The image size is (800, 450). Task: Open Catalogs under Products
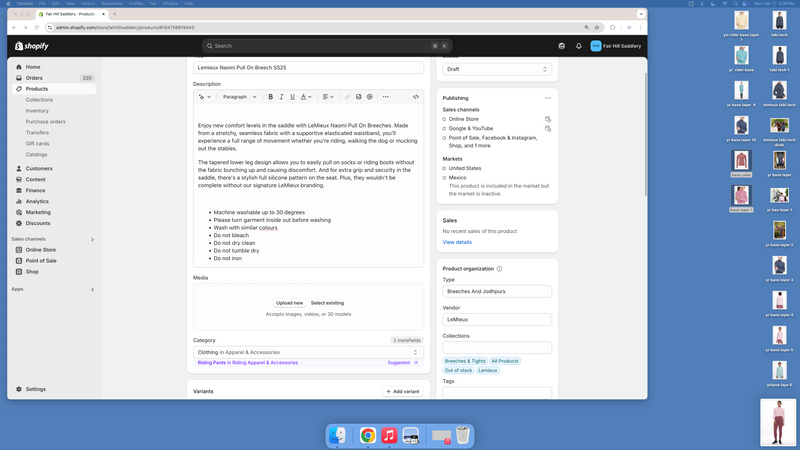(36, 155)
